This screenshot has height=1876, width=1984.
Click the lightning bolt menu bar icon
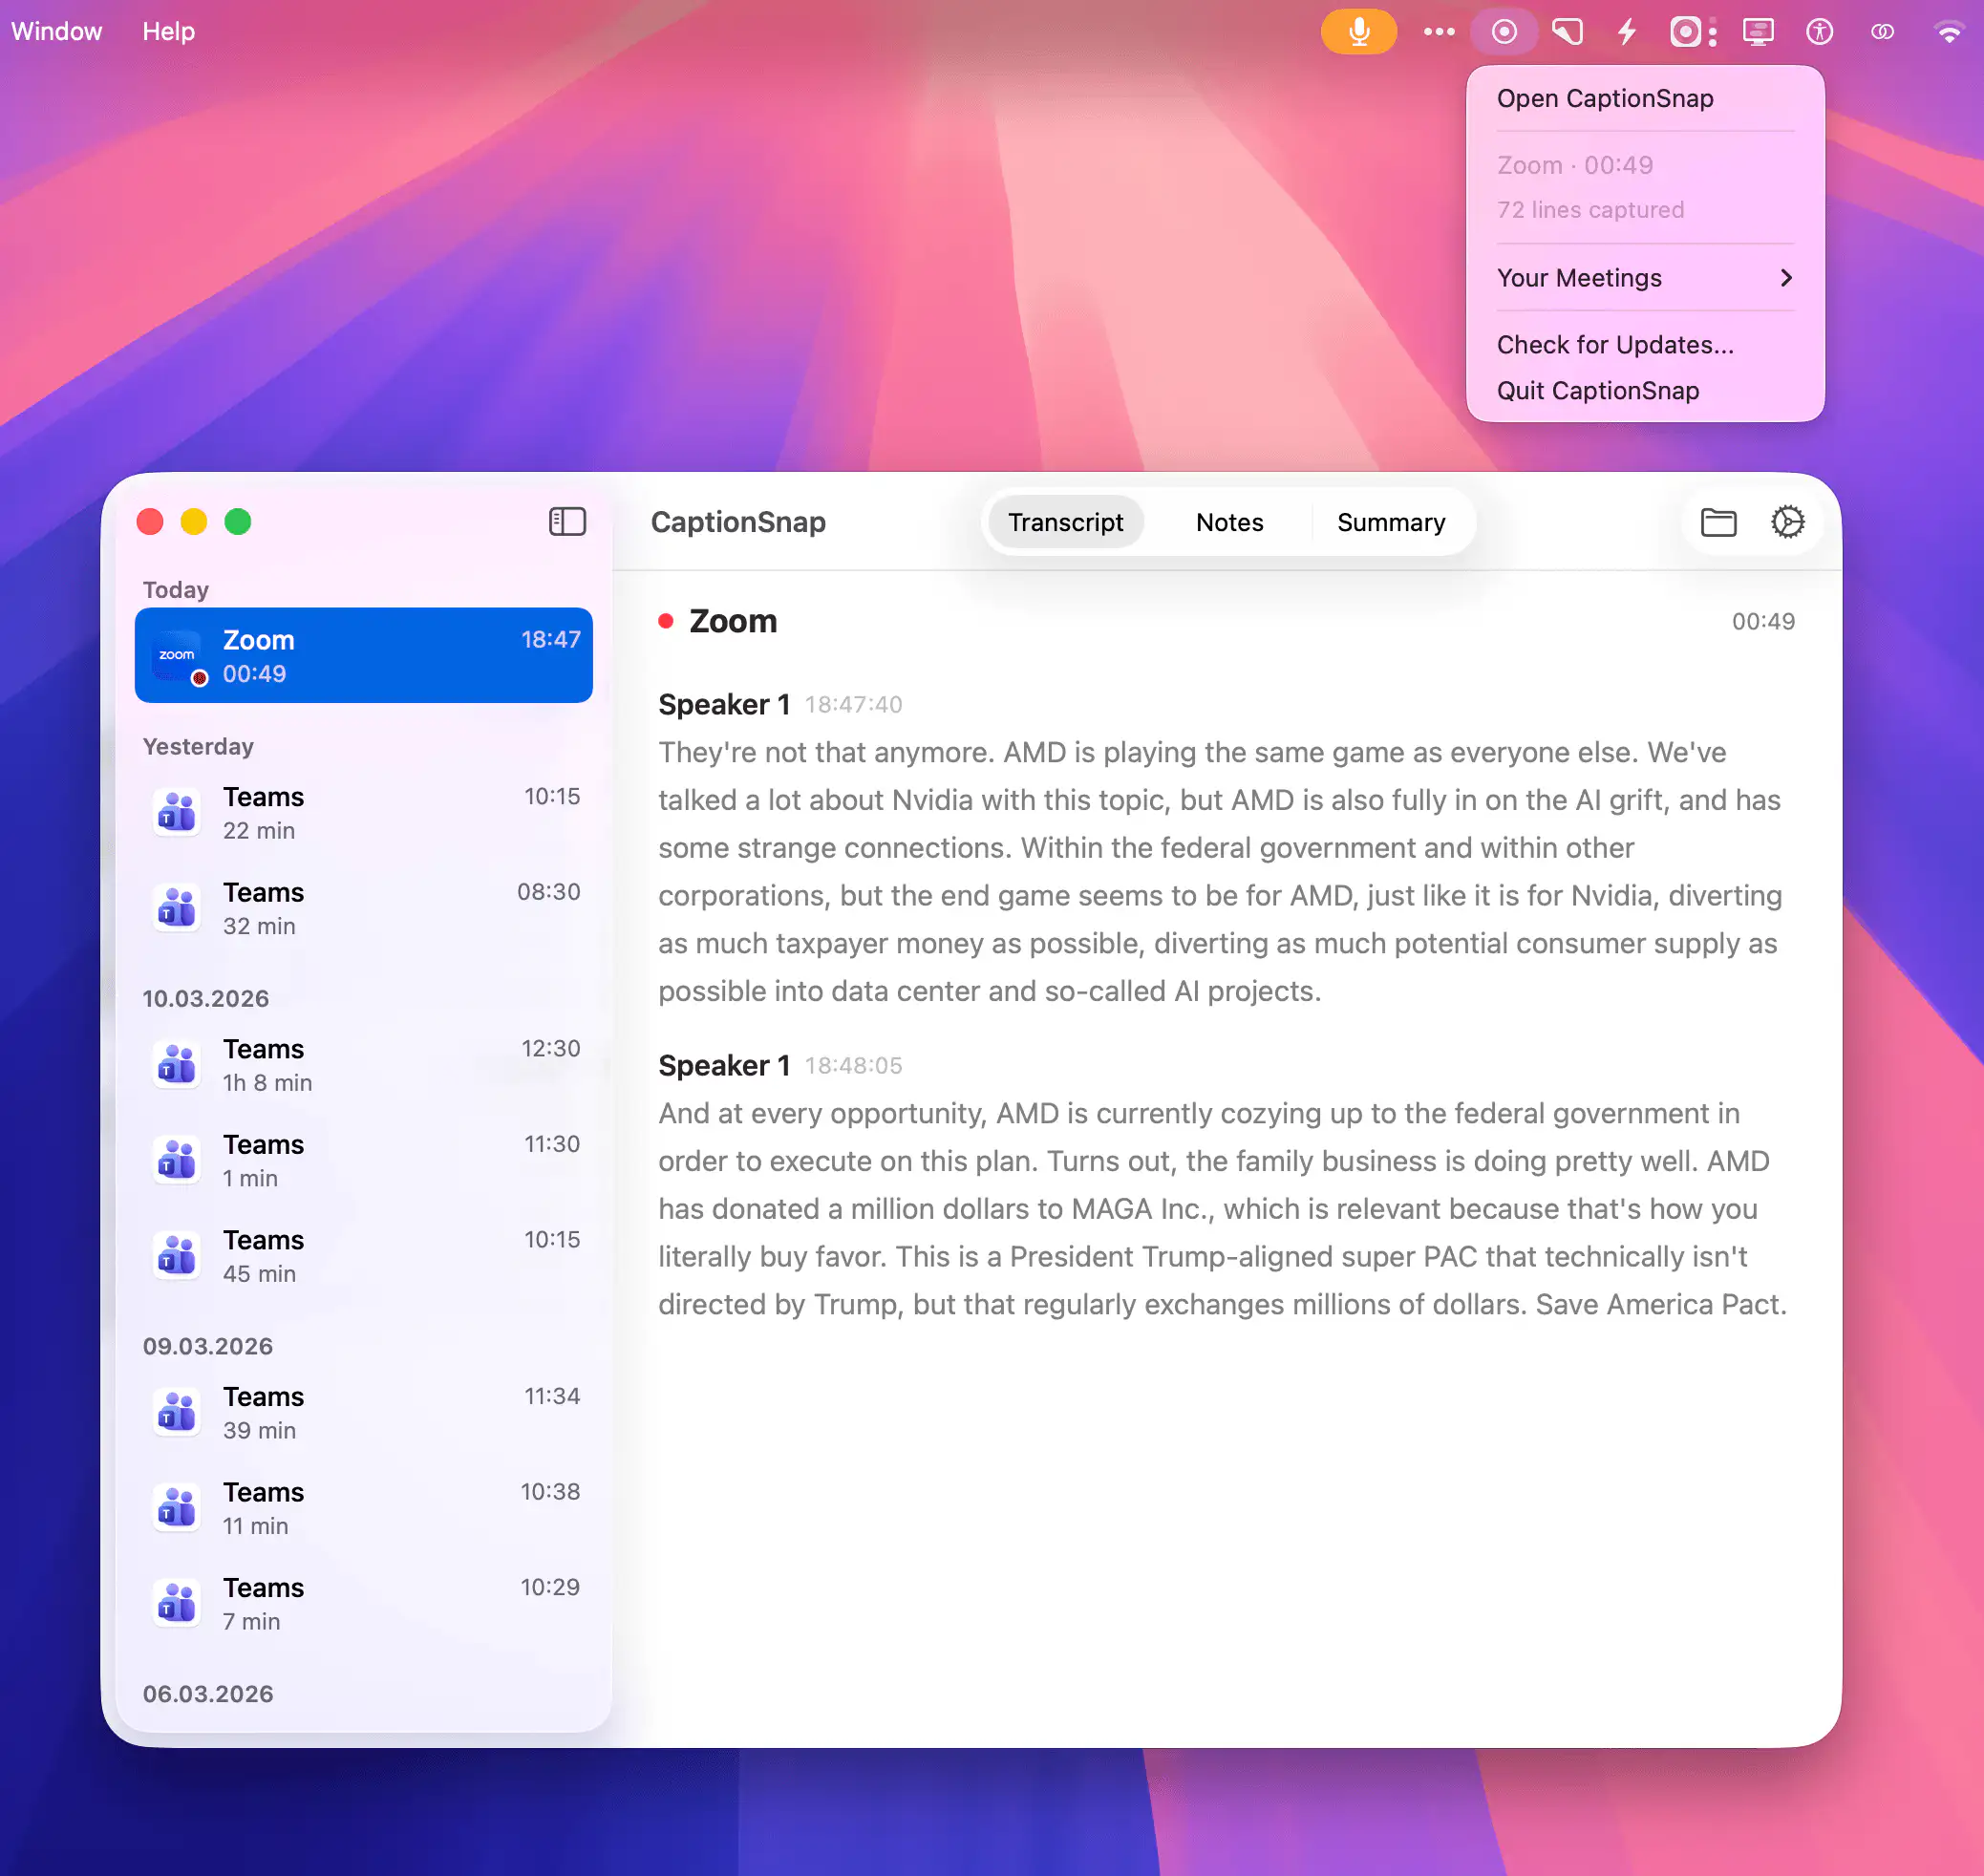(x=1627, y=32)
